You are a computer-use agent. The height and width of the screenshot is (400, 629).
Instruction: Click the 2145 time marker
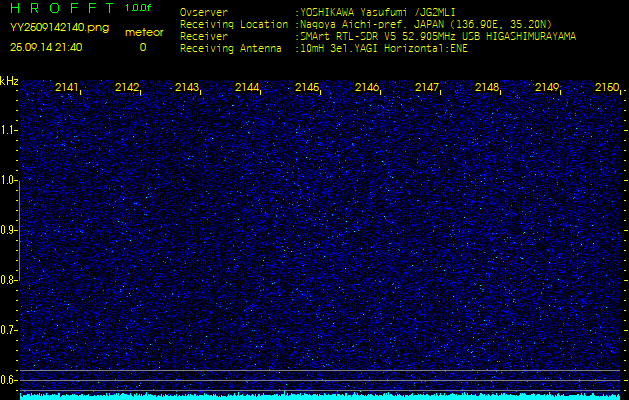pos(307,88)
